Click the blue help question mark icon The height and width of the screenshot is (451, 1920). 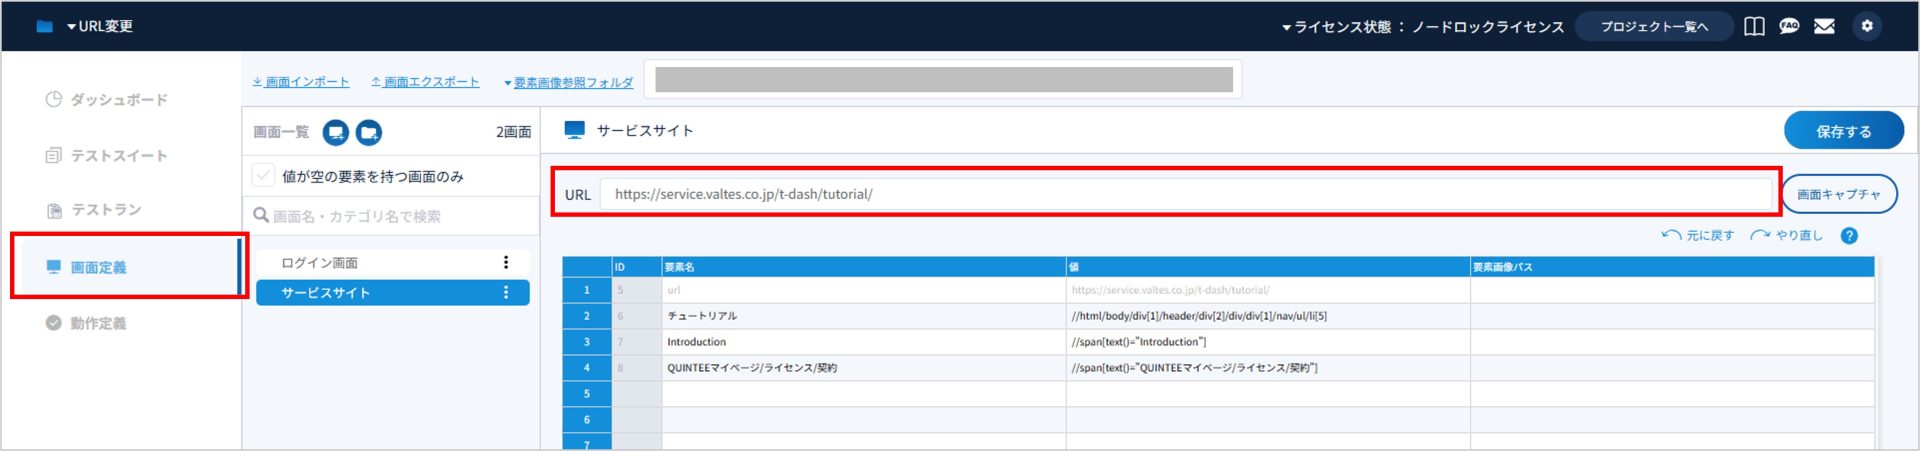coord(1849,236)
